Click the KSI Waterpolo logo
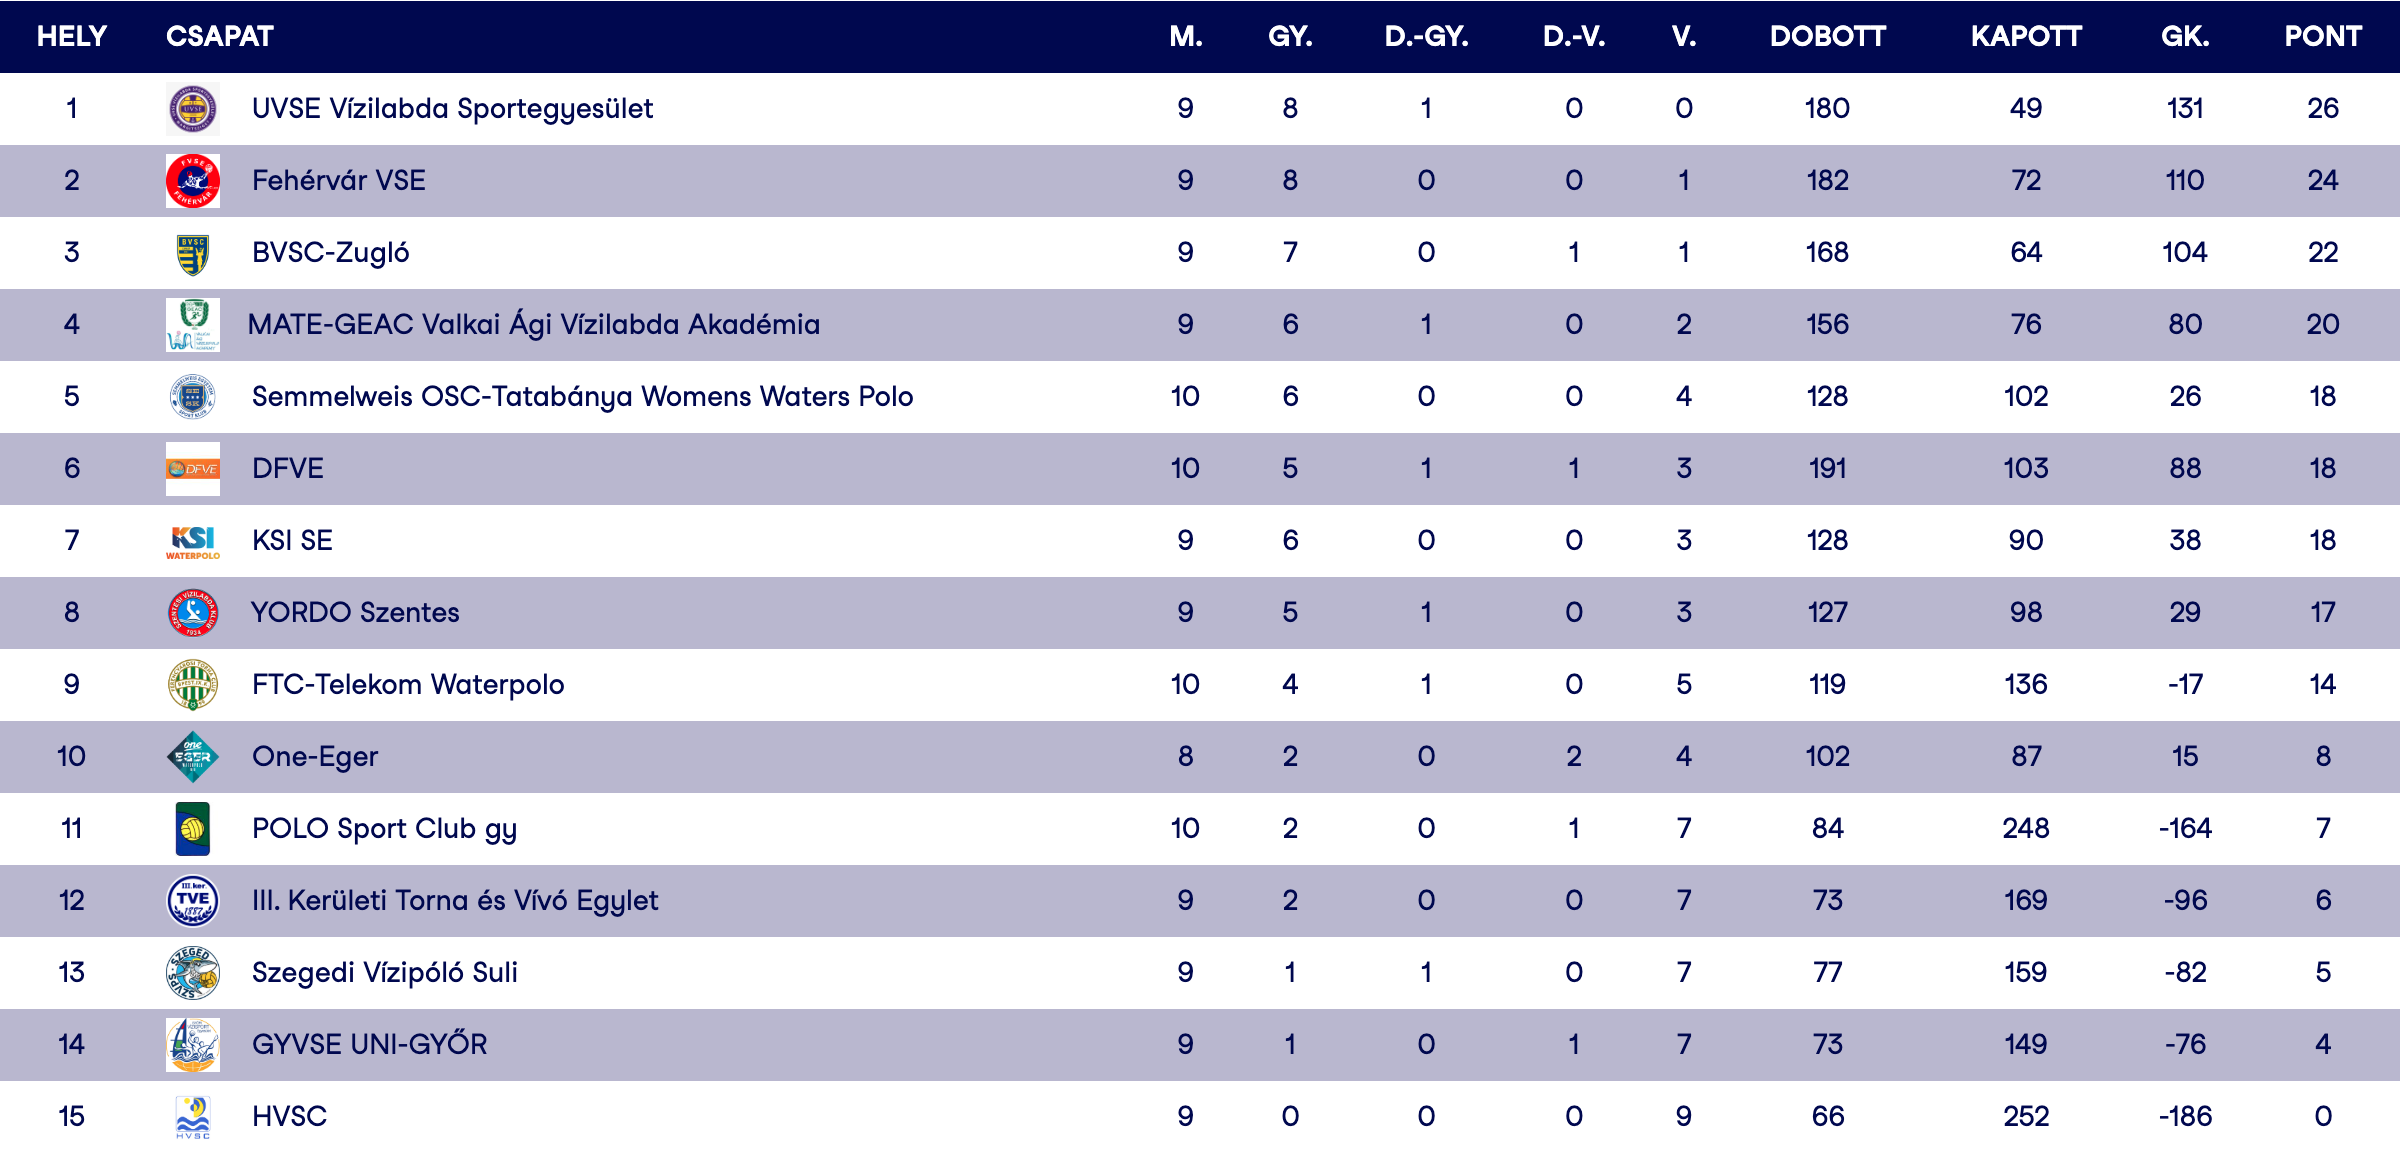The width and height of the screenshot is (2404, 1150). coord(192,541)
